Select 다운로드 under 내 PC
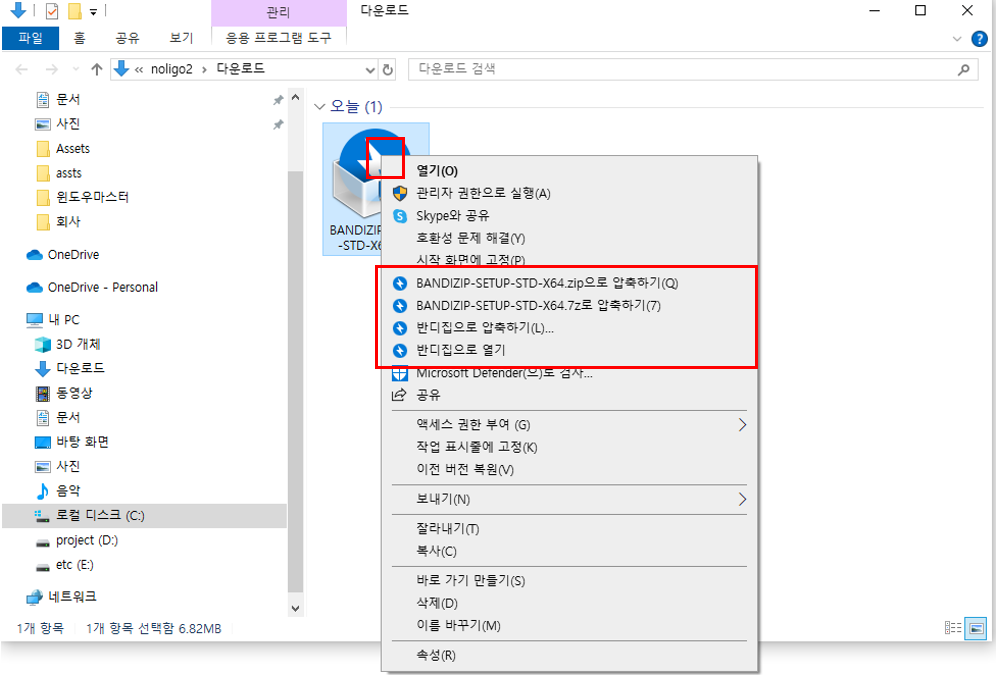This screenshot has height=677, width=1002. tap(80, 368)
